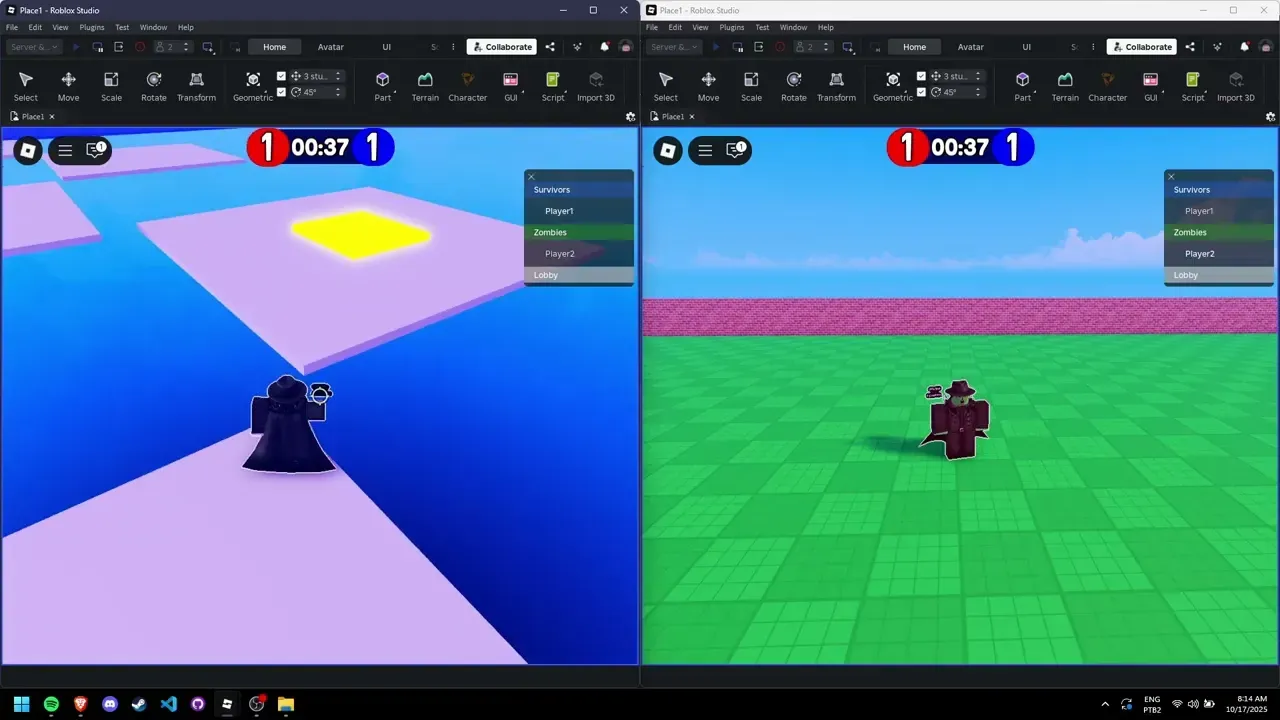Select the Select tool in left window
1280x720 pixels.
tap(26, 86)
